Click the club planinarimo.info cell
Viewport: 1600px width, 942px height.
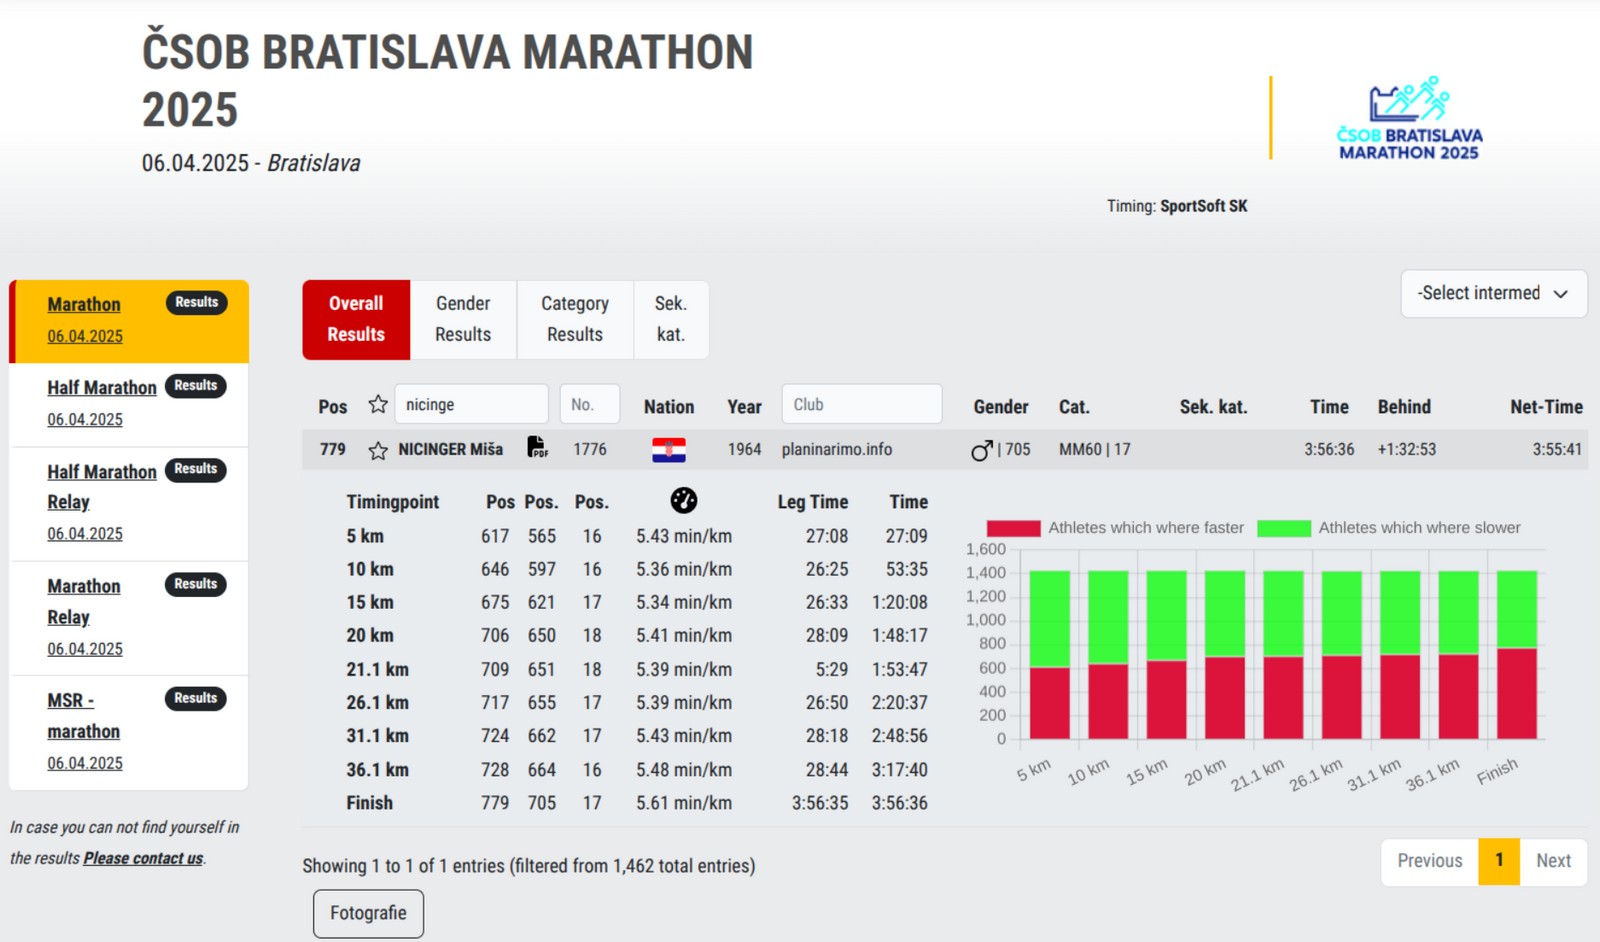point(837,450)
